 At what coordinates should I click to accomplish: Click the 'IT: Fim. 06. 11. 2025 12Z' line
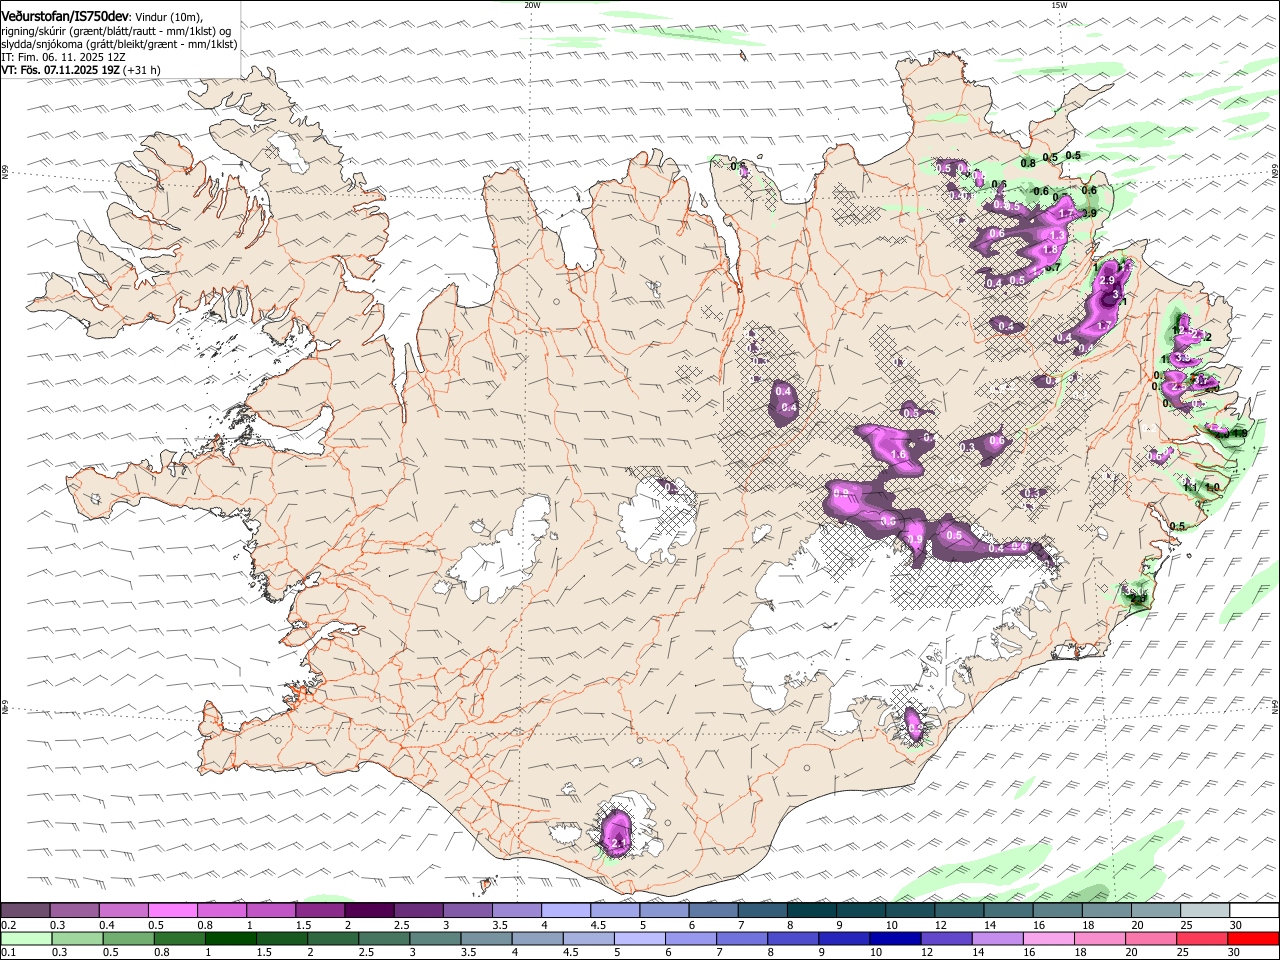(x=63, y=58)
